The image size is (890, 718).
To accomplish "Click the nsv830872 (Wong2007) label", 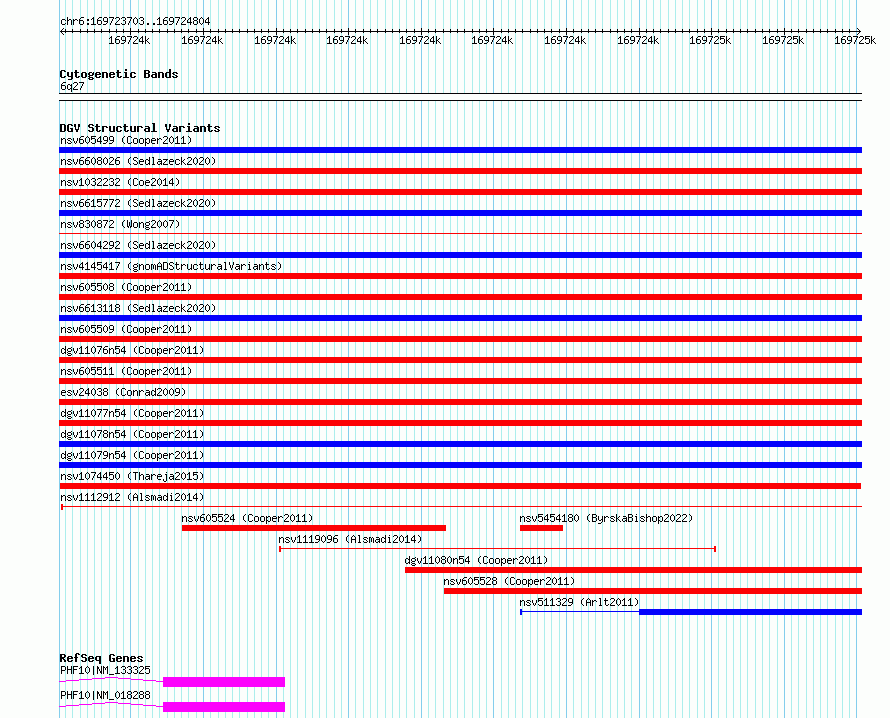I will (120, 224).
